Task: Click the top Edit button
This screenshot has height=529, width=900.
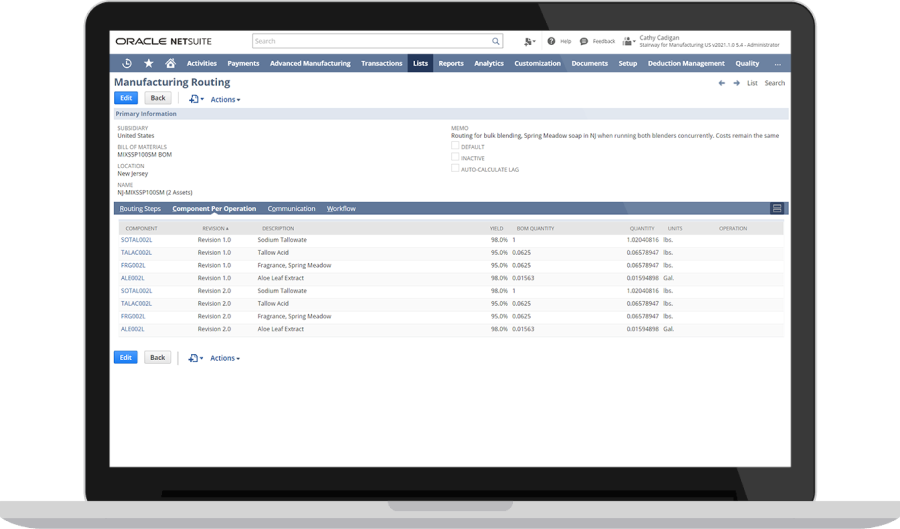Action: [x=126, y=98]
